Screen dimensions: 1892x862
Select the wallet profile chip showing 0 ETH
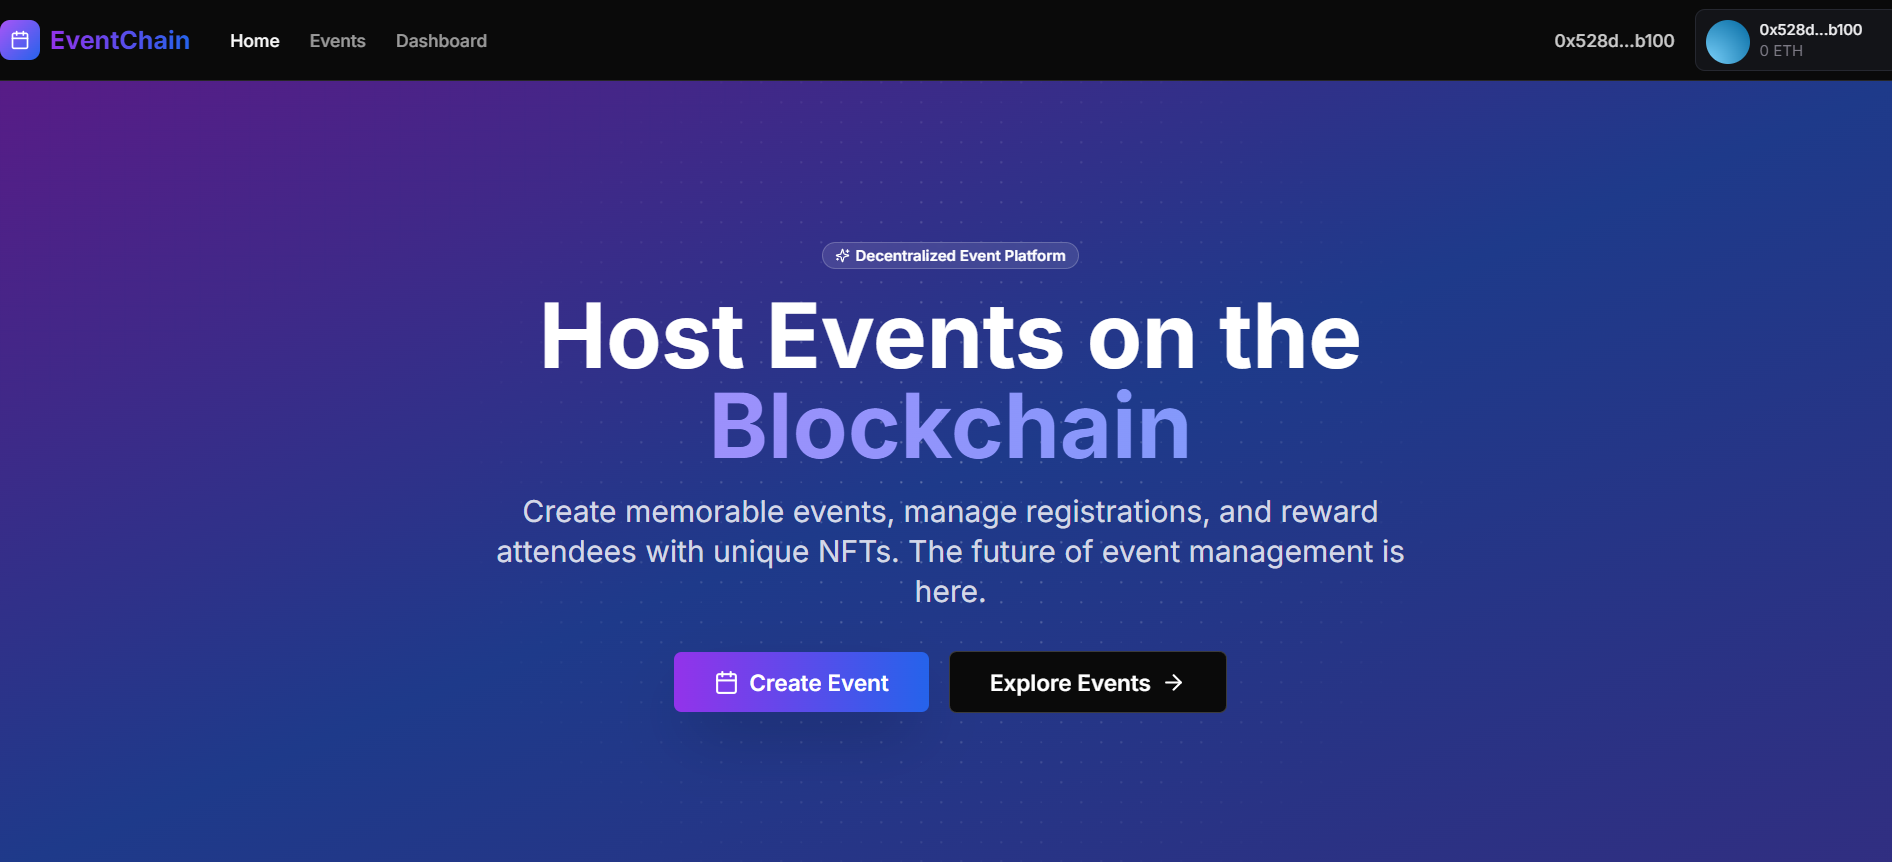pyautogui.click(x=1790, y=41)
